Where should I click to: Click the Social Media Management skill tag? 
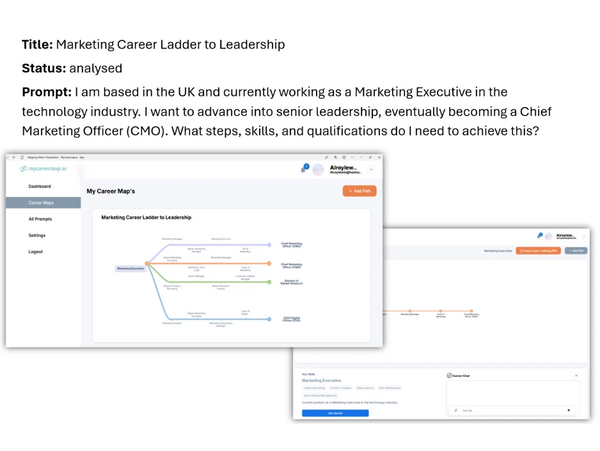(x=320, y=396)
